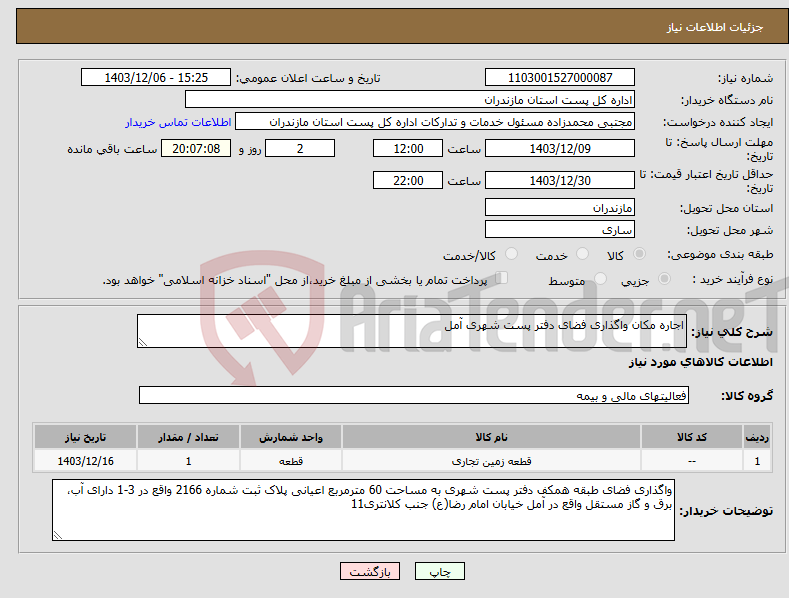Click the buyer organization name field

click(x=410, y=100)
